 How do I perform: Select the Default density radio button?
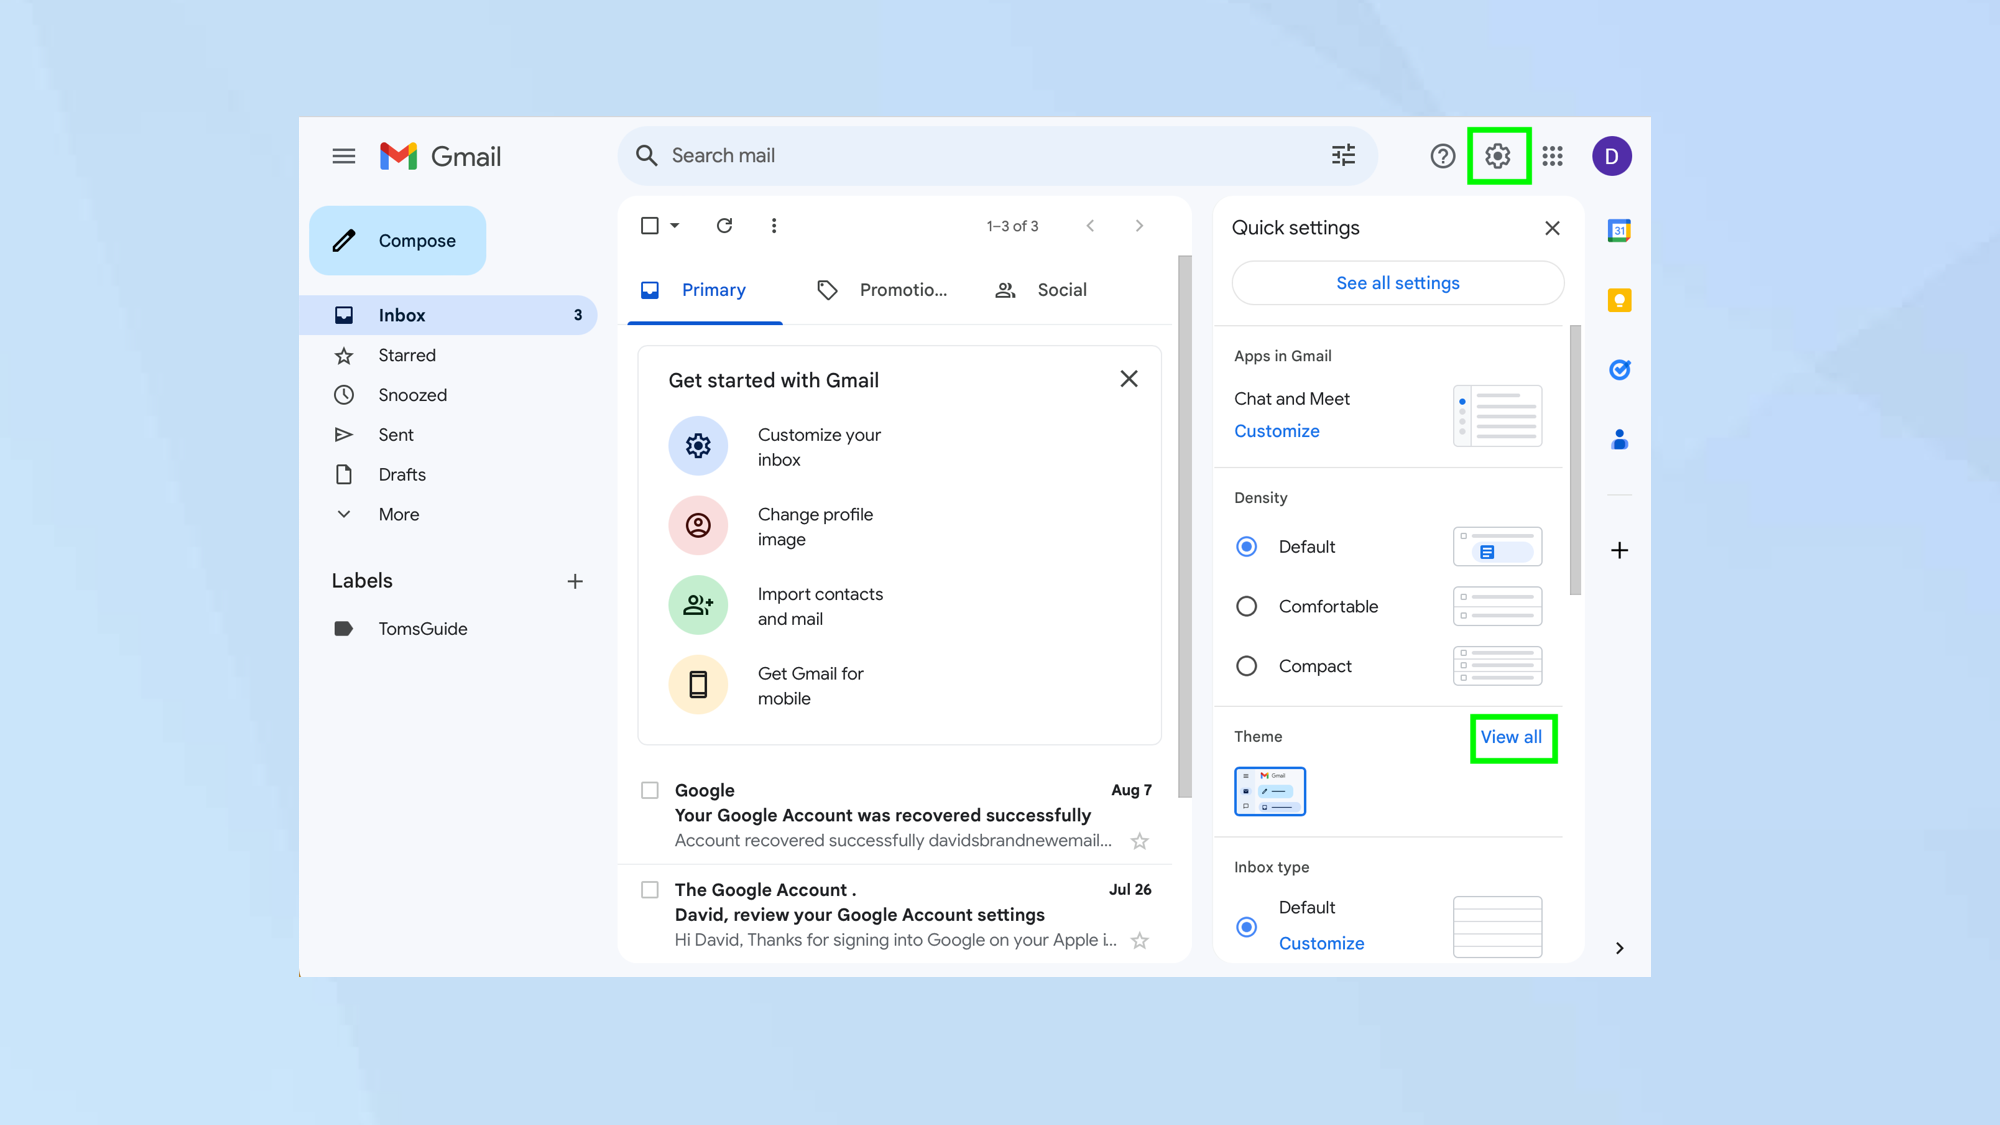[x=1246, y=545]
